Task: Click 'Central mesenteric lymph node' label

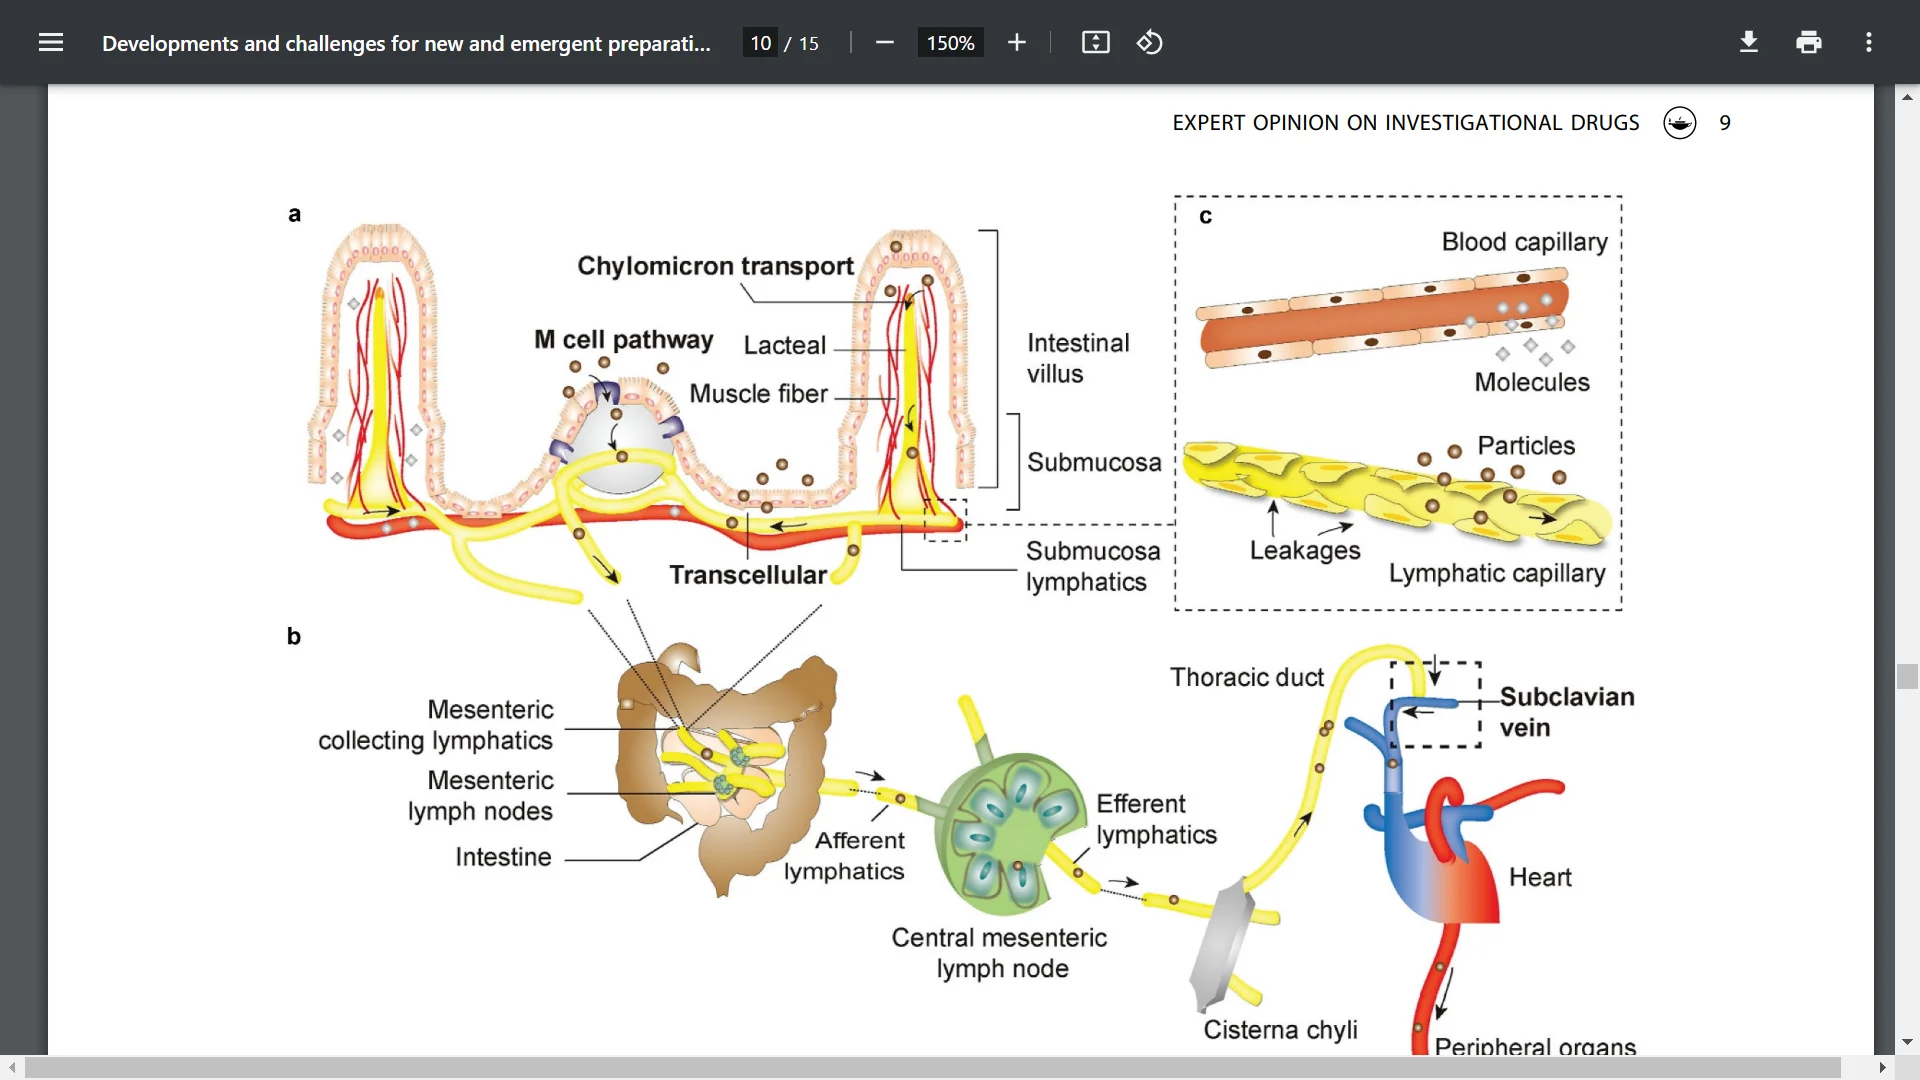Action: point(1000,953)
